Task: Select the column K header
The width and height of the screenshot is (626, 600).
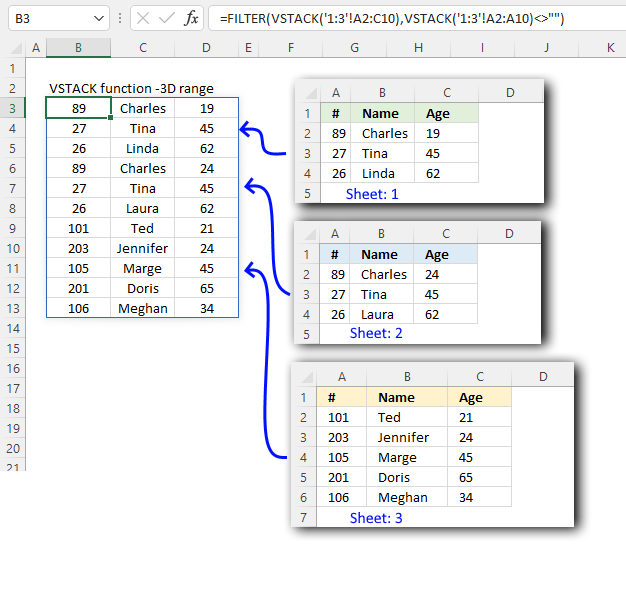Action: [x=610, y=48]
